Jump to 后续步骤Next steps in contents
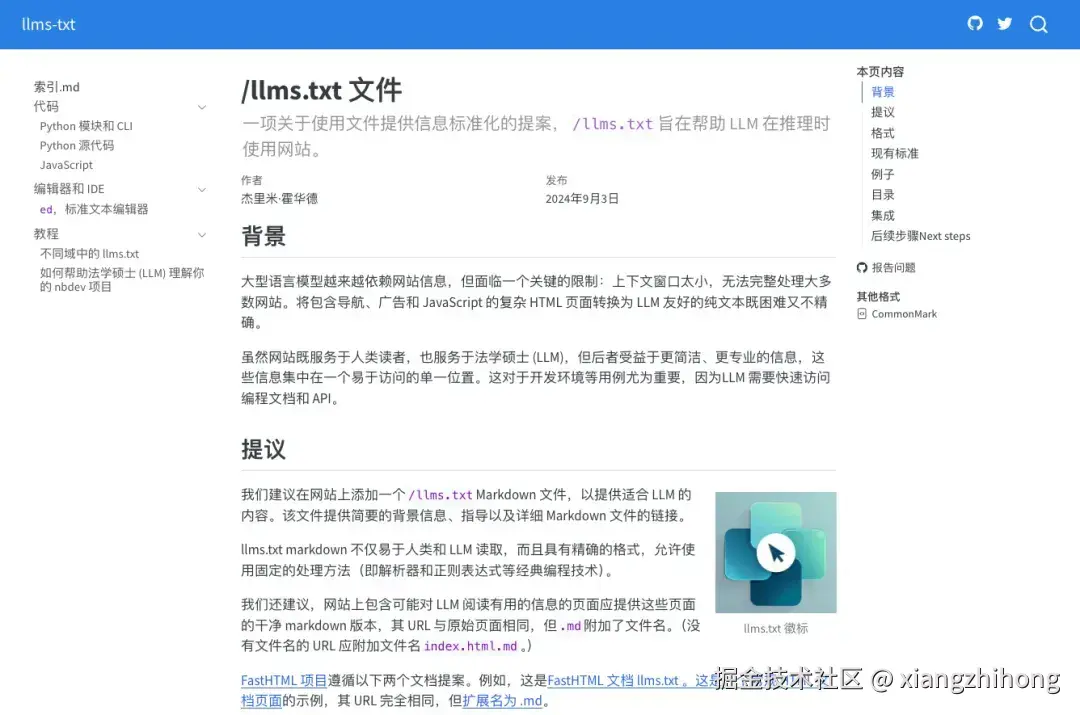The width and height of the screenshot is (1080, 715). click(920, 236)
